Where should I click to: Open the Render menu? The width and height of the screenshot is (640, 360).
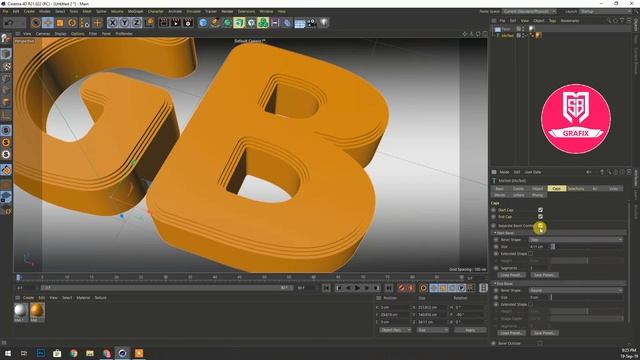pyautogui.click(x=227, y=11)
